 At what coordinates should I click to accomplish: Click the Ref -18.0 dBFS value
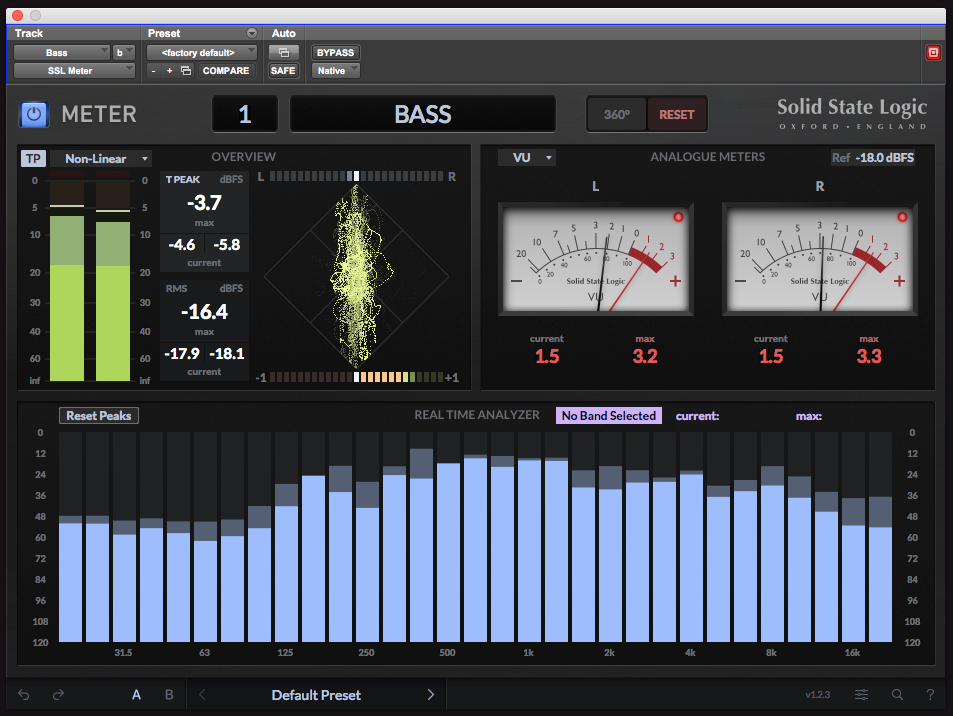873,157
